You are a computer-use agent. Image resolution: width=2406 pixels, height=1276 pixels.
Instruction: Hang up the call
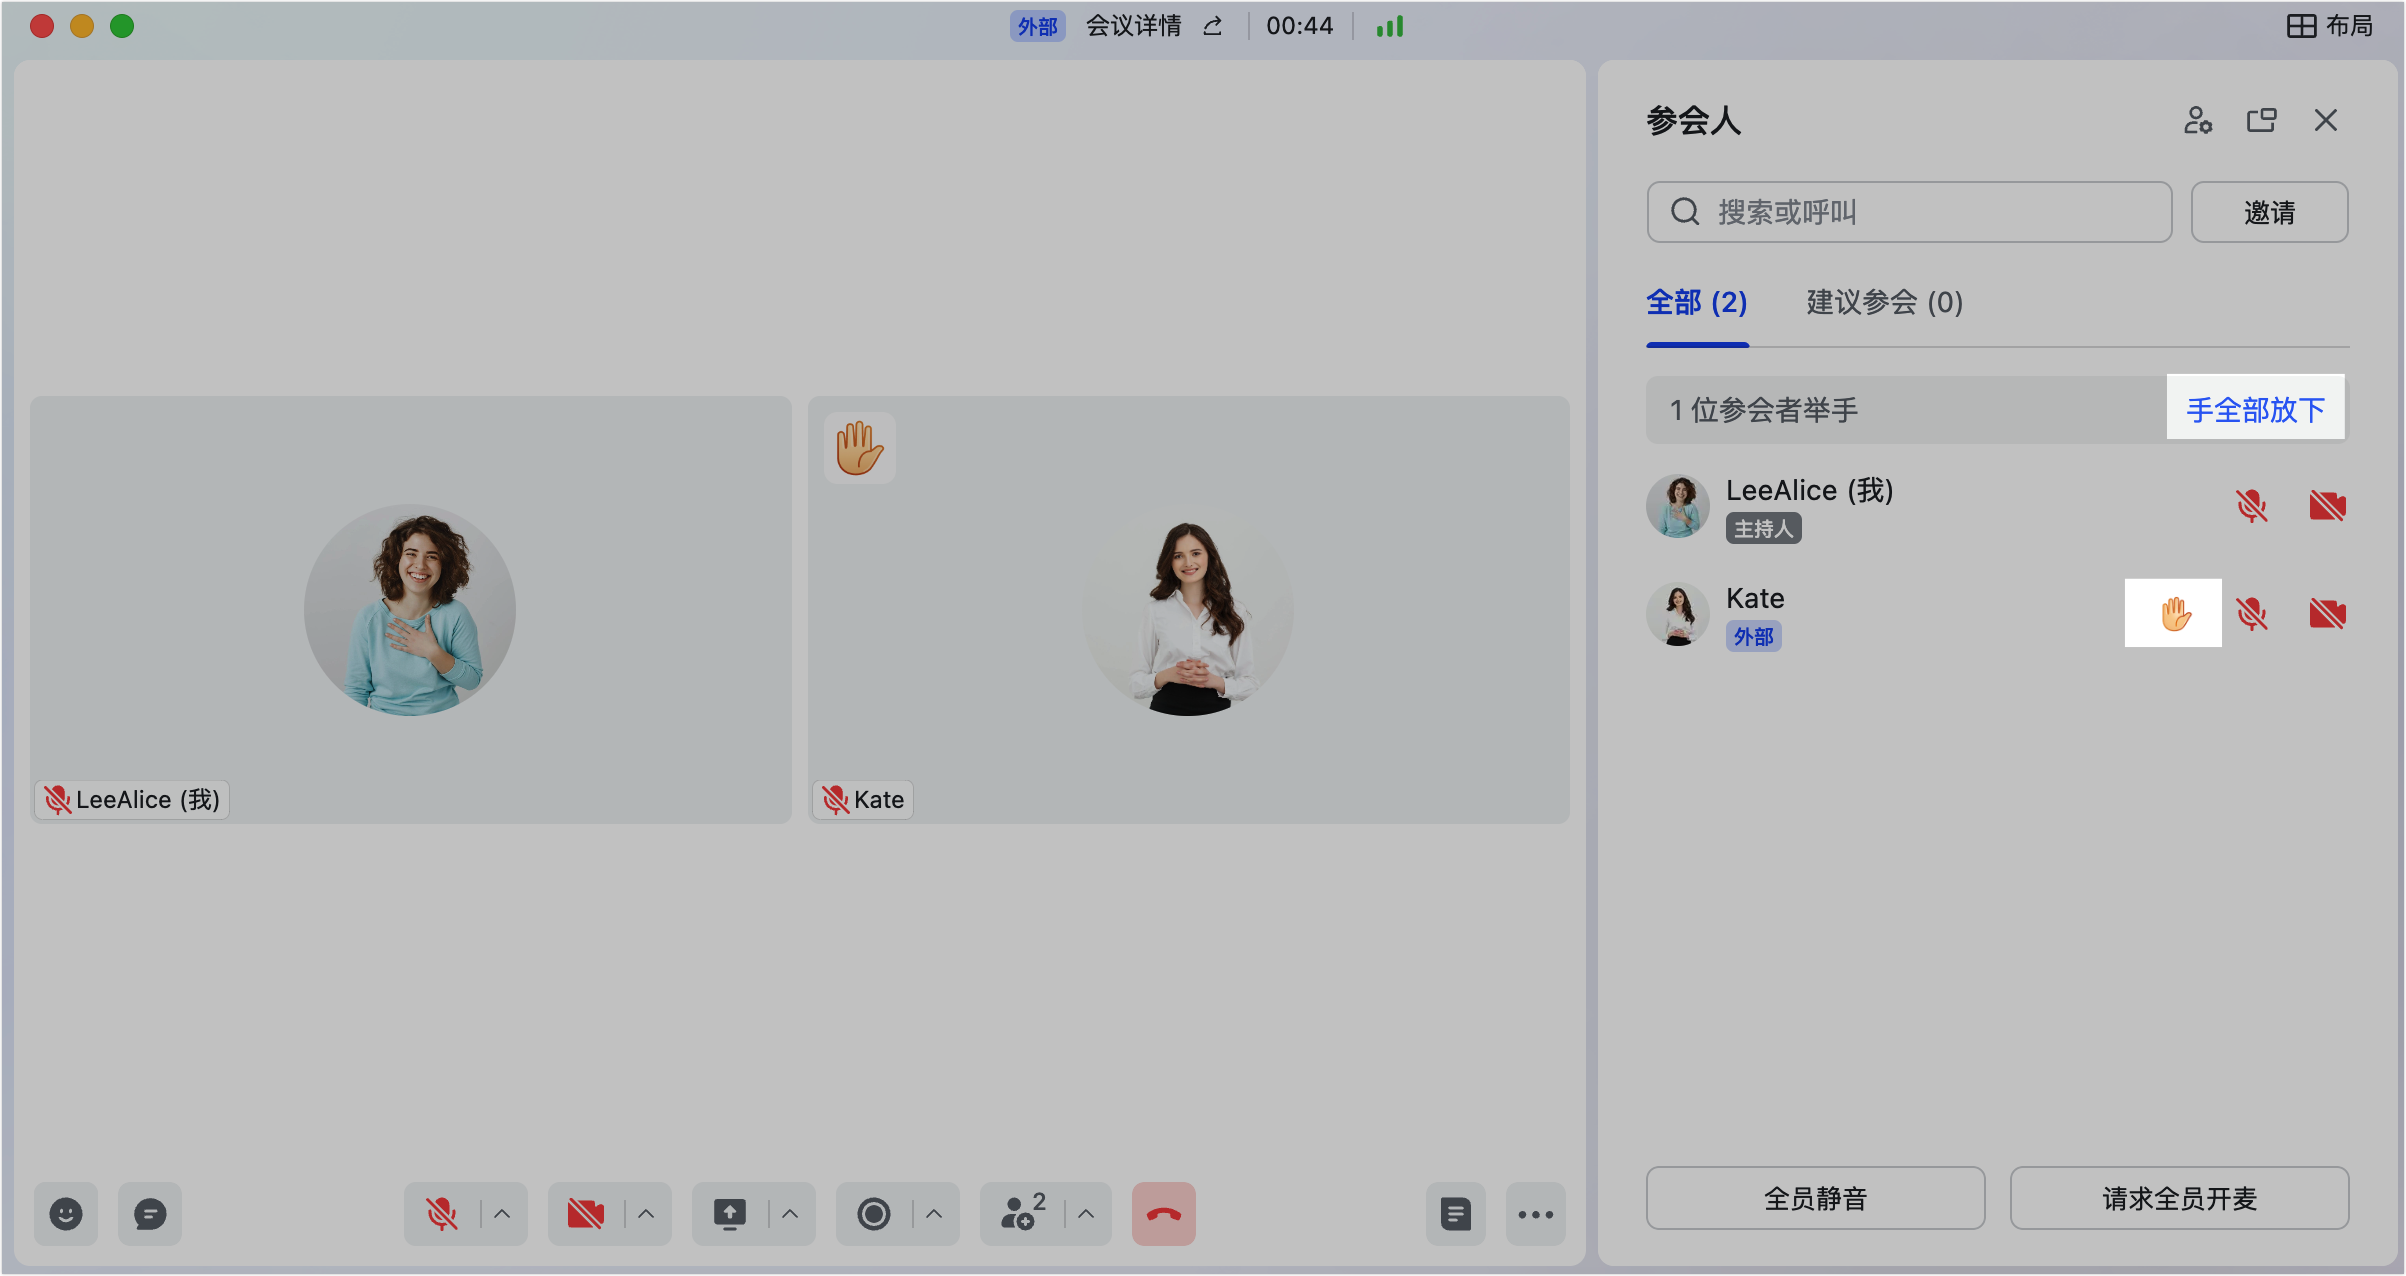coord(1164,1214)
